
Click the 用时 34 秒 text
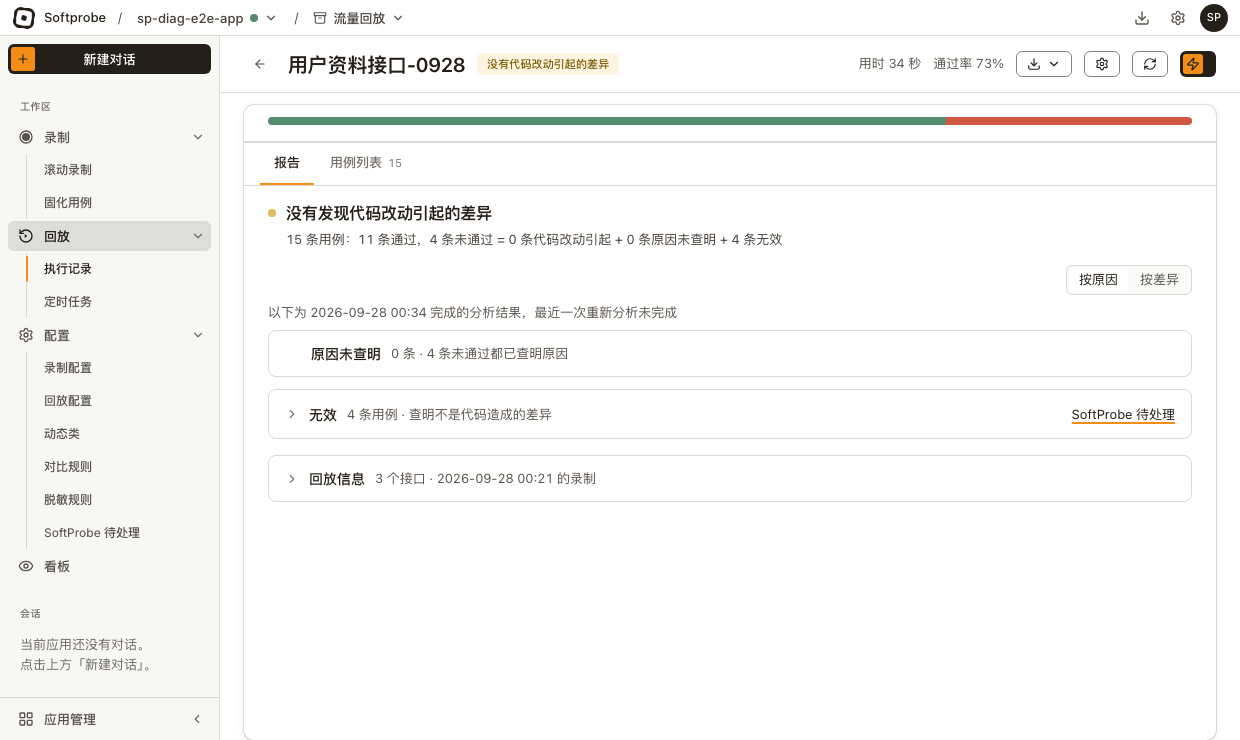889,64
